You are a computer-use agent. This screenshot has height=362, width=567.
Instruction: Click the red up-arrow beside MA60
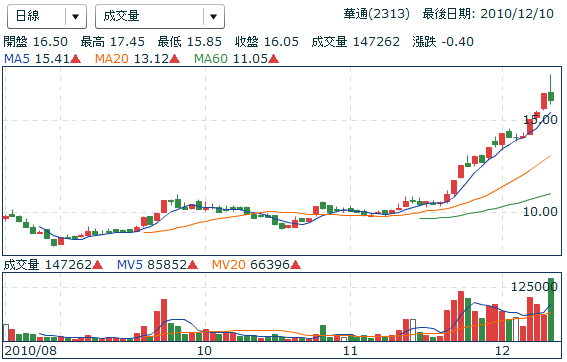click(274, 59)
